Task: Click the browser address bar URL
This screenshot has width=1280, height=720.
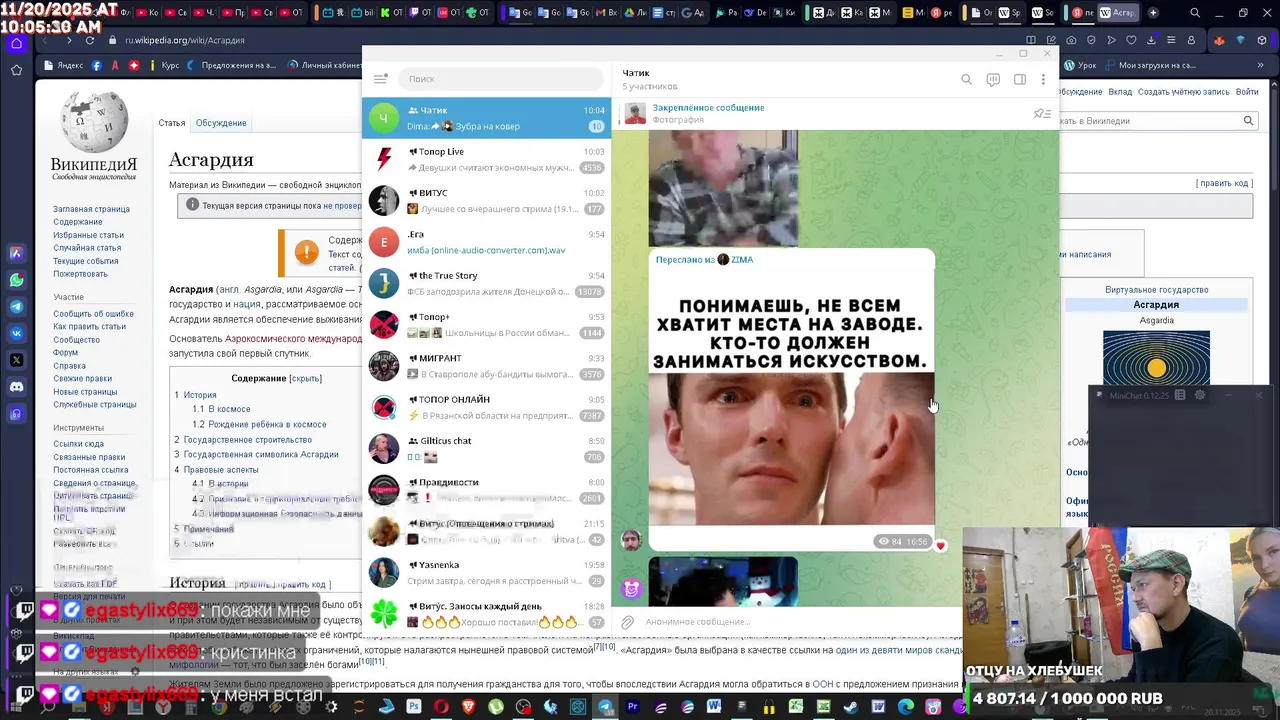Action: pos(184,40)
